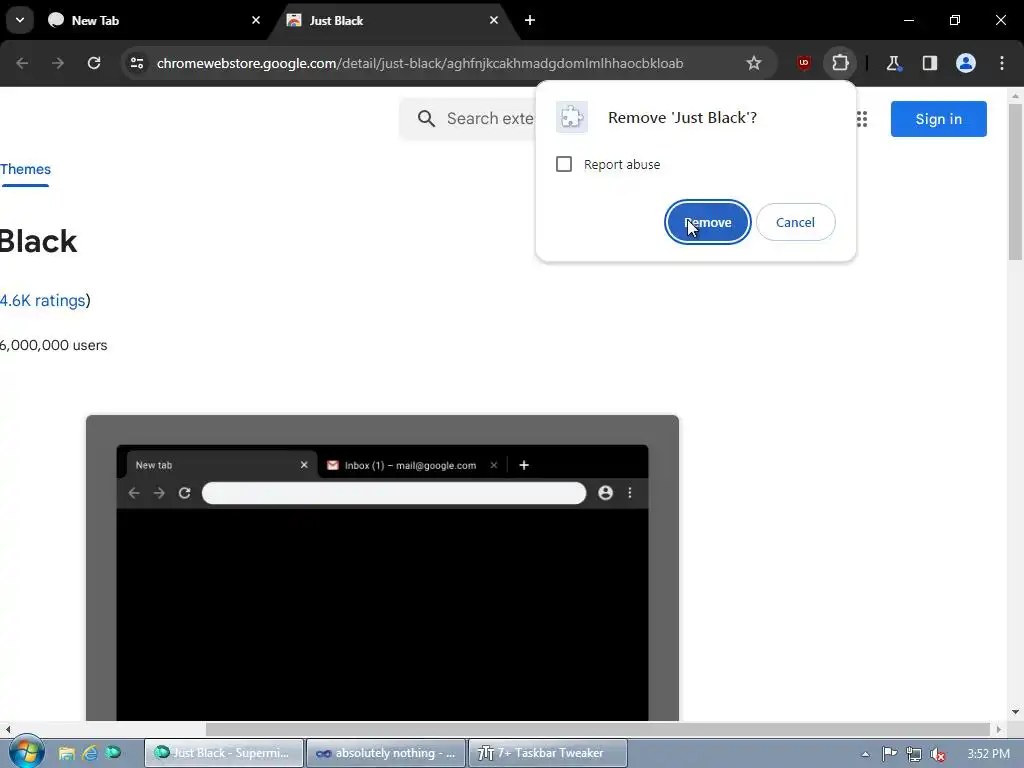
Task: Click the chromewebstore URL address bar
Action: coord(420,63)
